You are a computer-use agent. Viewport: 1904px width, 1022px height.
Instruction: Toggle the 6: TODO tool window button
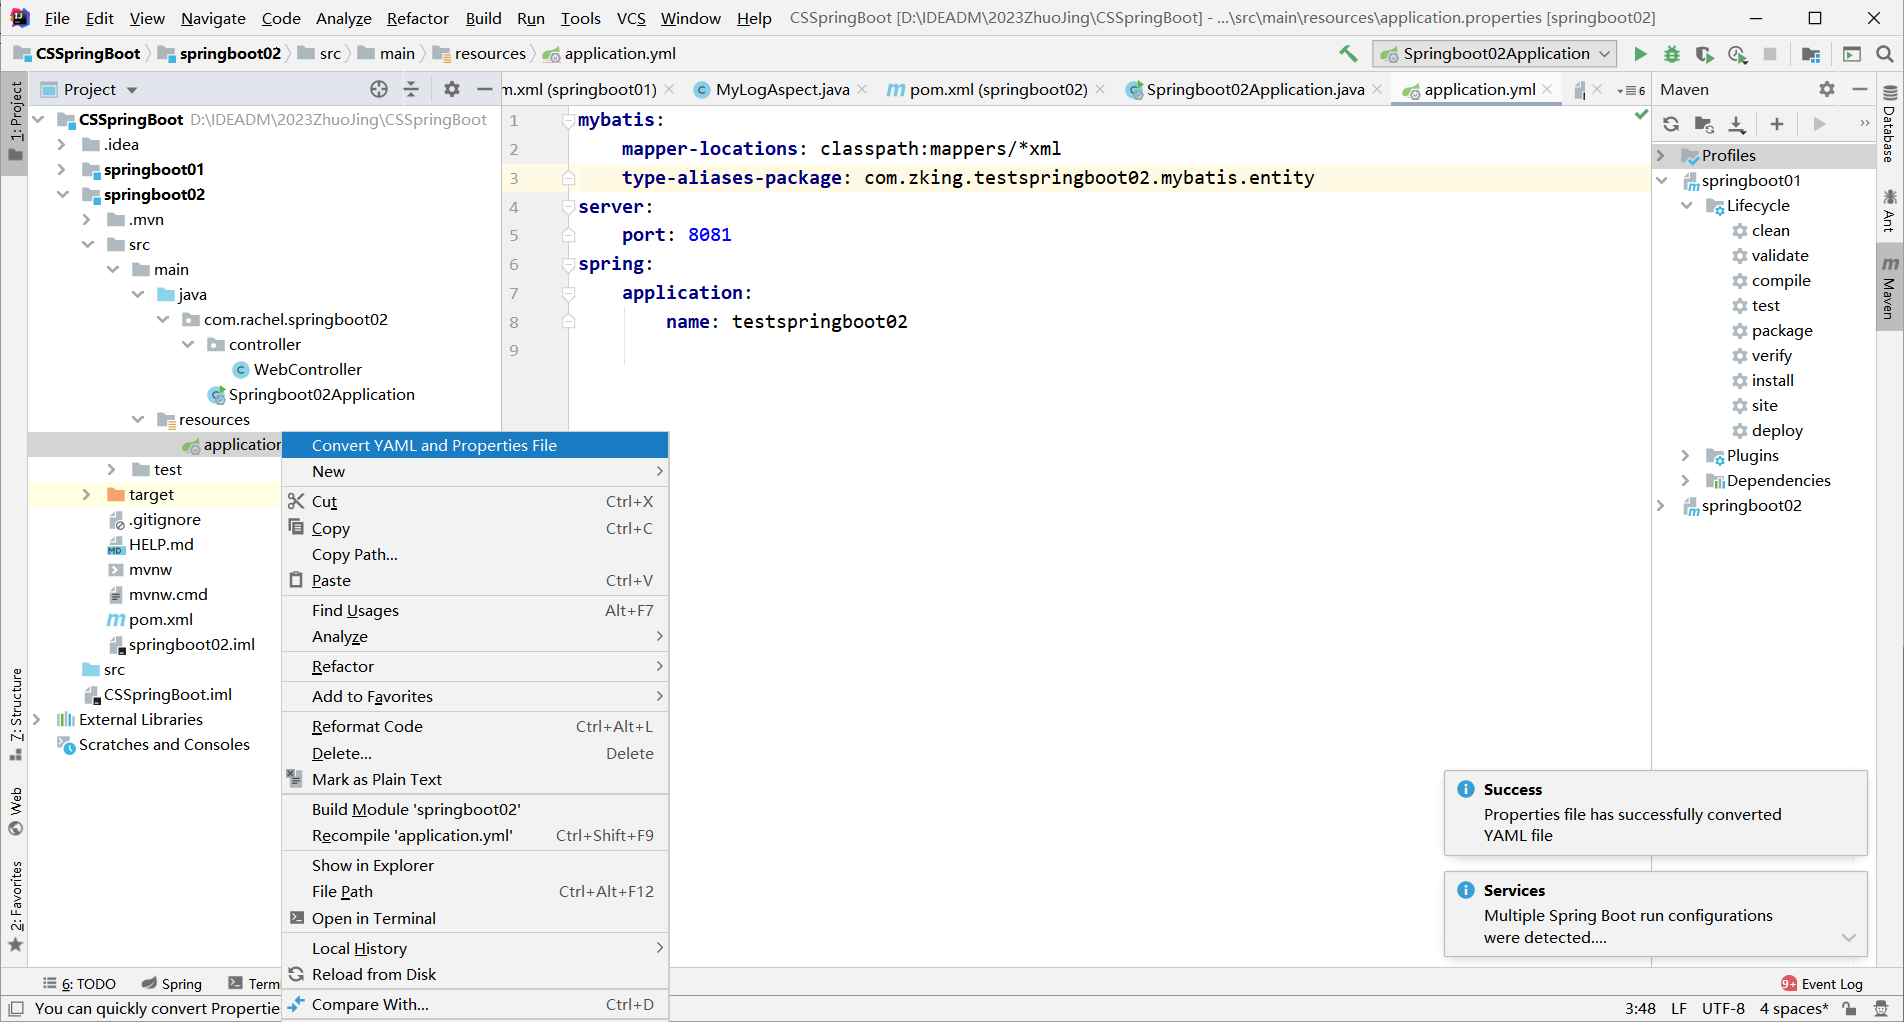pos(79,984)
